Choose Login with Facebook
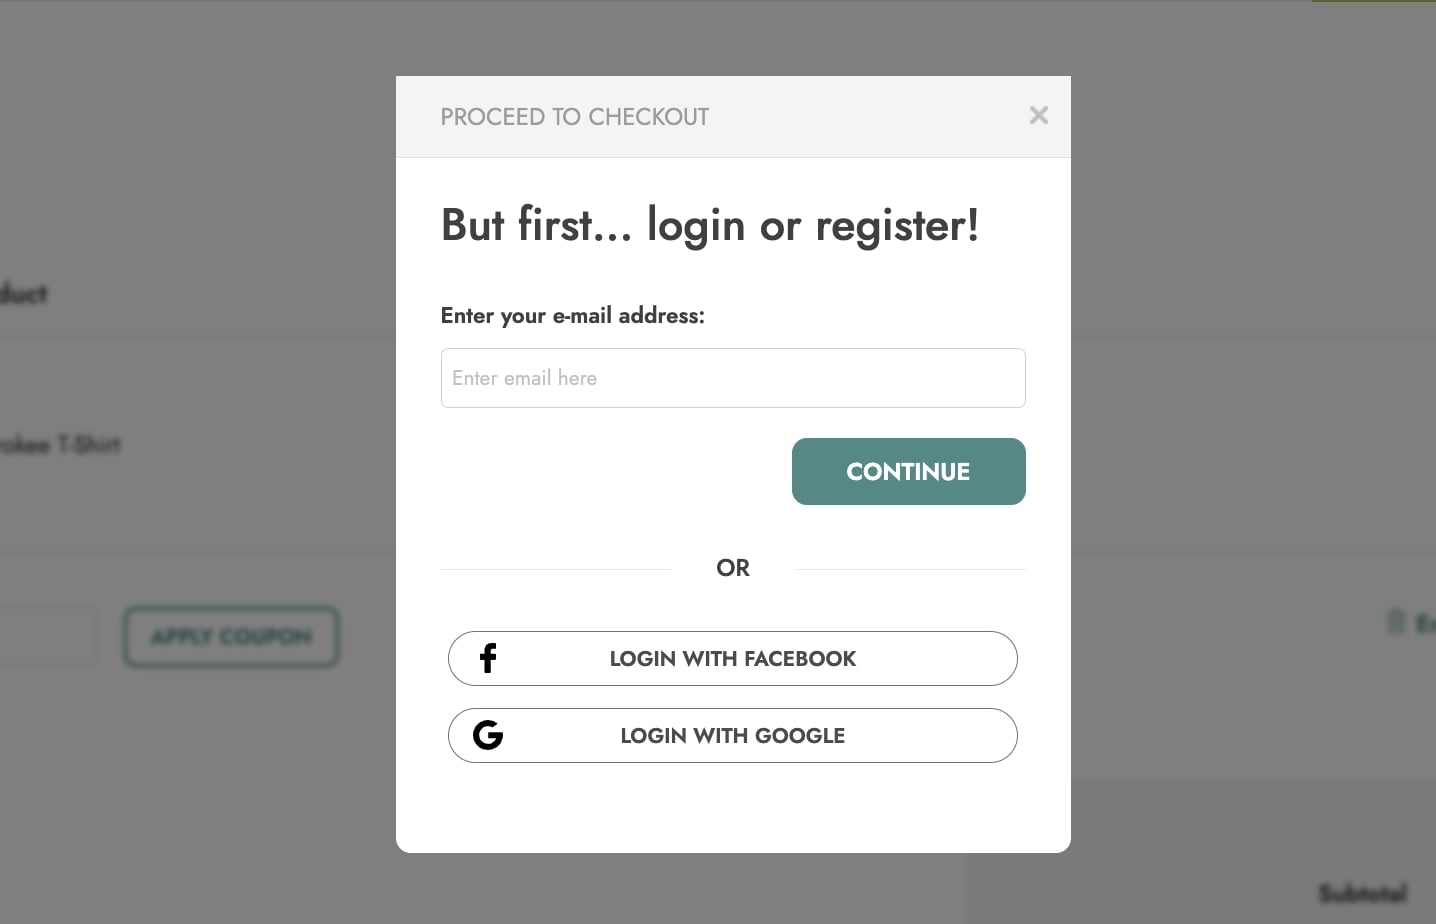The image size is (1436, 924). pyautogui.click(x=733, y=658)
